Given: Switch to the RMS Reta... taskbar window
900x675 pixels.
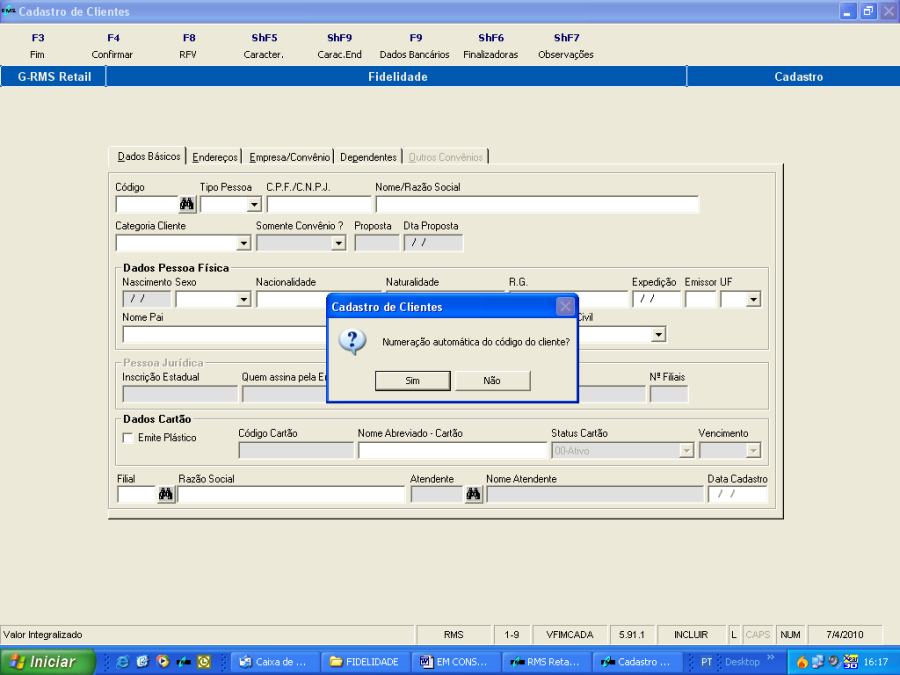Looking at the screenshot, I should click(545, 662).
